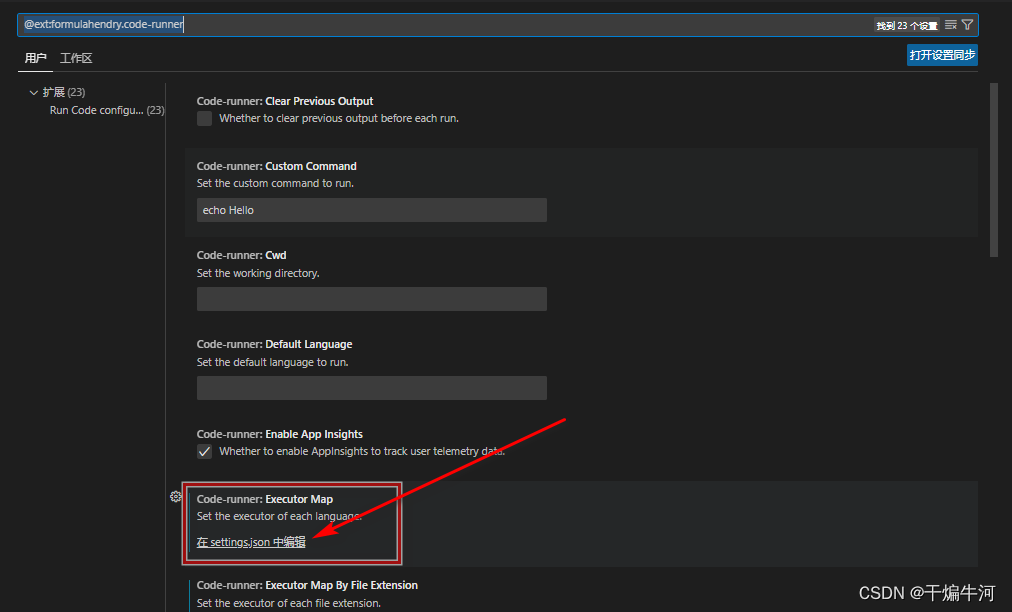Click the Code-runner: Clear Previous Output title

285,101
